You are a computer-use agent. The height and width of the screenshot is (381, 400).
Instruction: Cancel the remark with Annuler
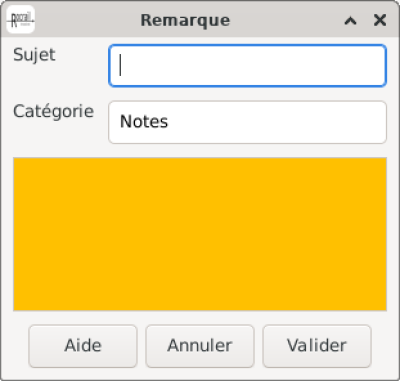click(200, 346)
